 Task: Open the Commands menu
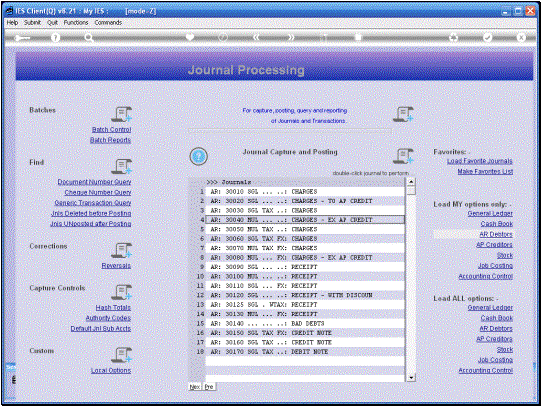click(108, 22)
